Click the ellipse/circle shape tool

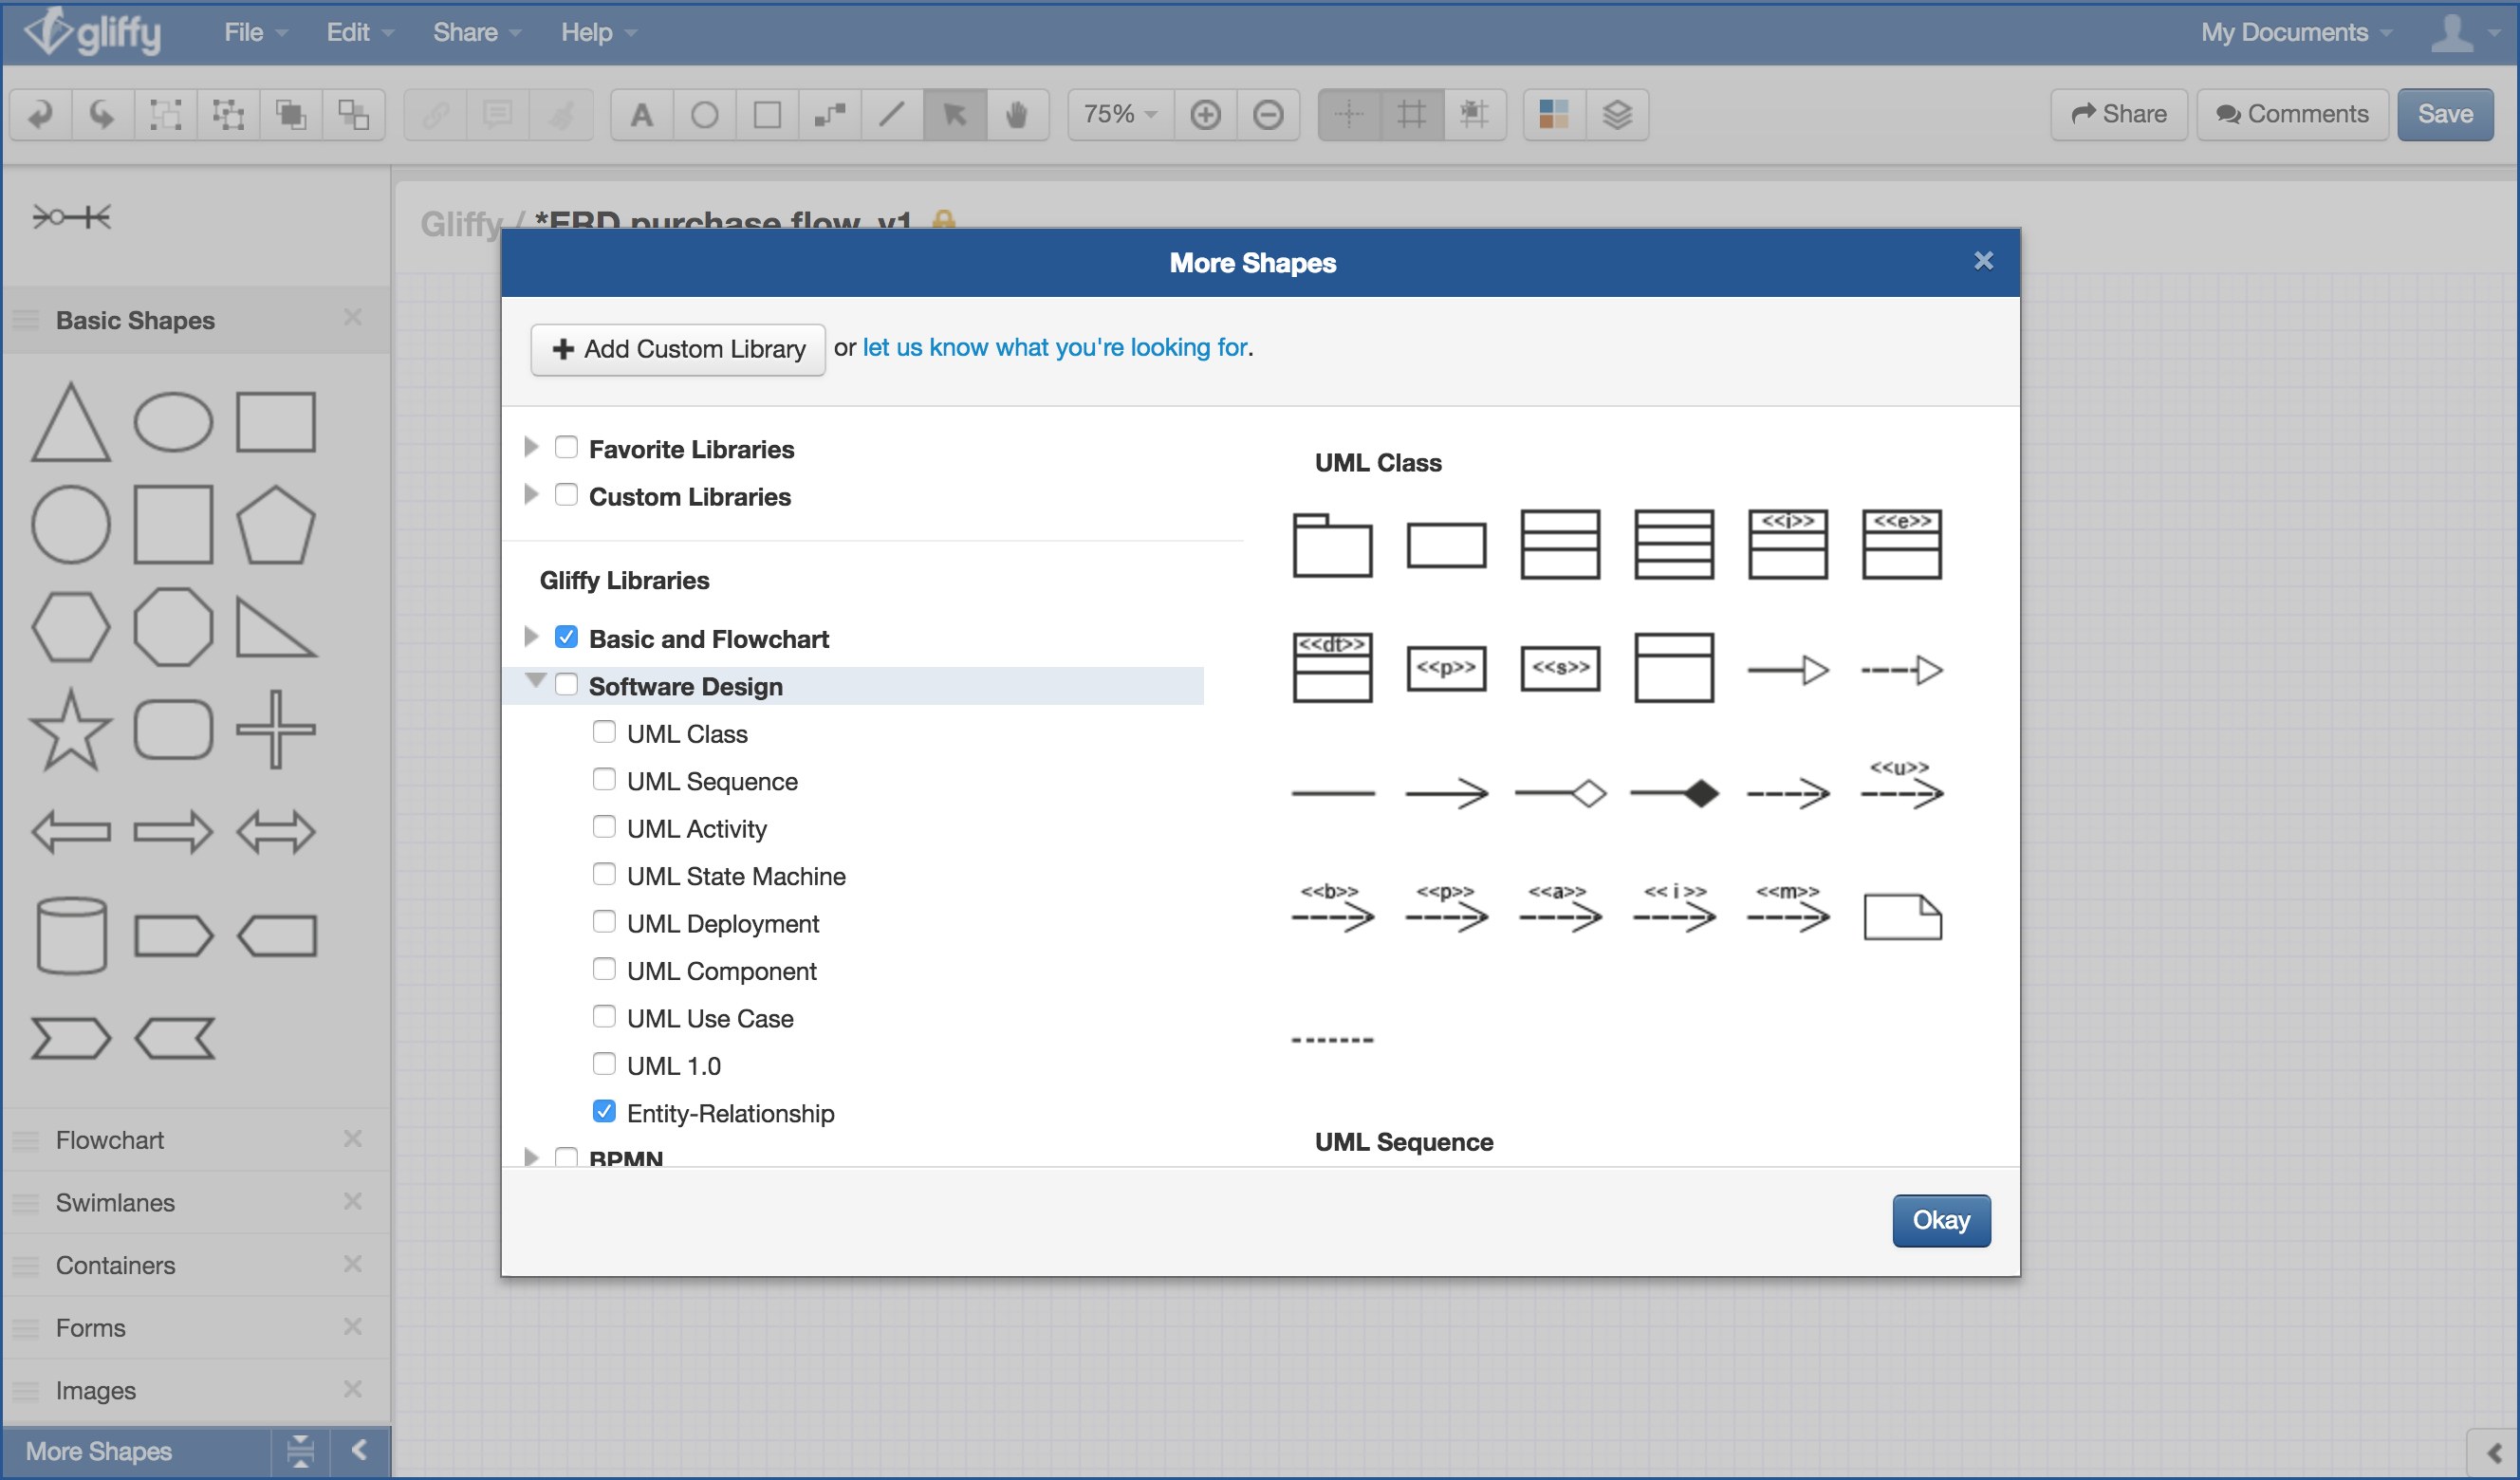pyautogui.click(x=703, y=115)
